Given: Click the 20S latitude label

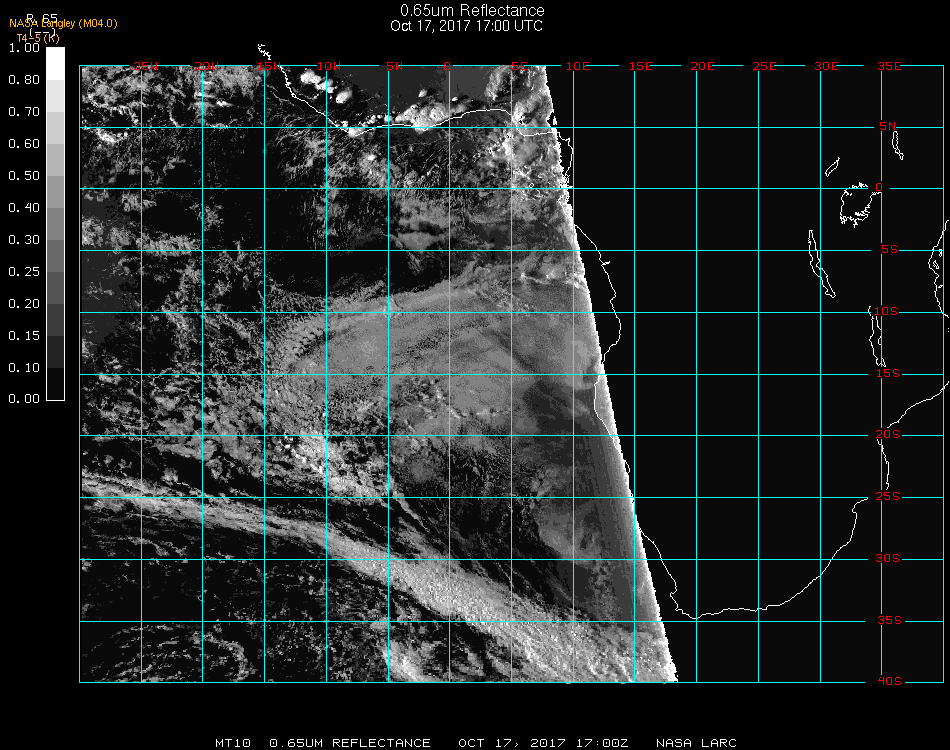Looking at the screenshot, I should tap(888, 435).
